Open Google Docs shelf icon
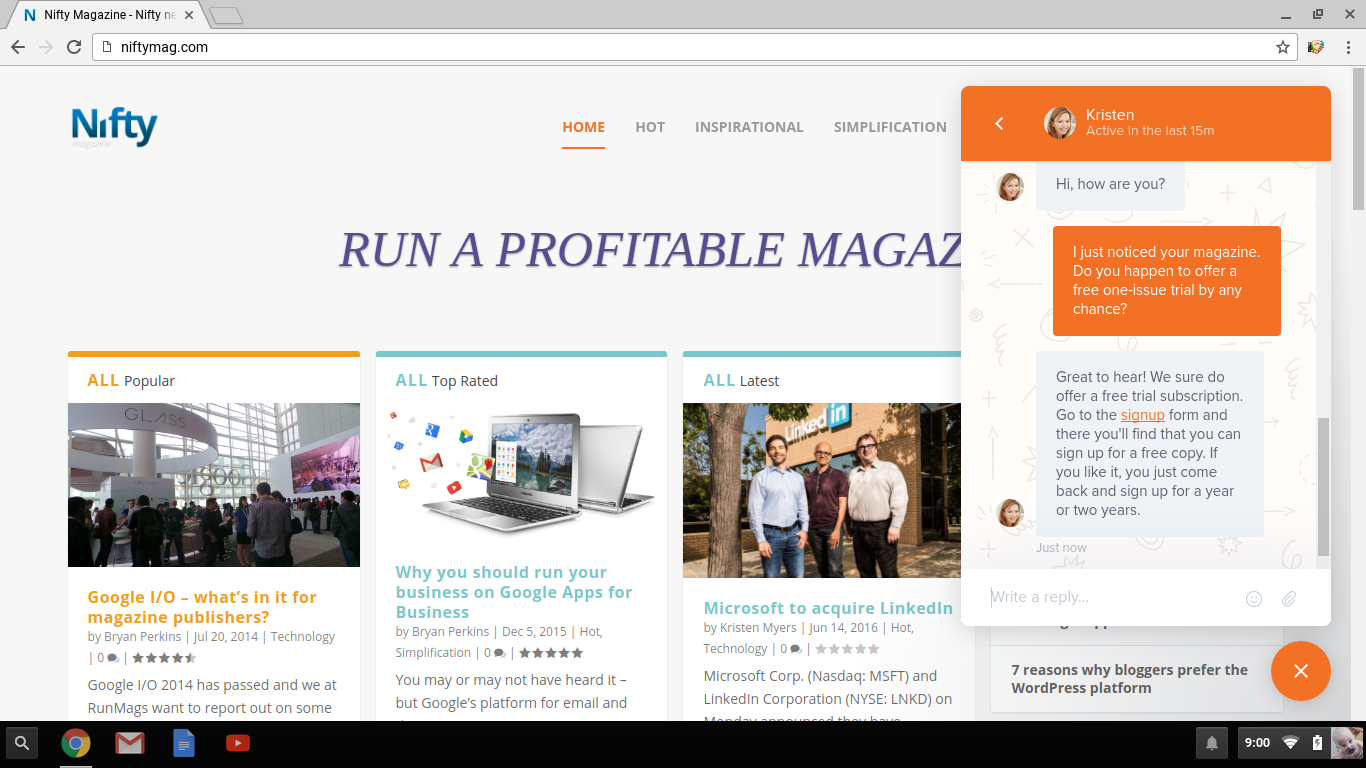The height and width of the screenshot is (768, 1366). pyautogui.click(x=184, y=743)
